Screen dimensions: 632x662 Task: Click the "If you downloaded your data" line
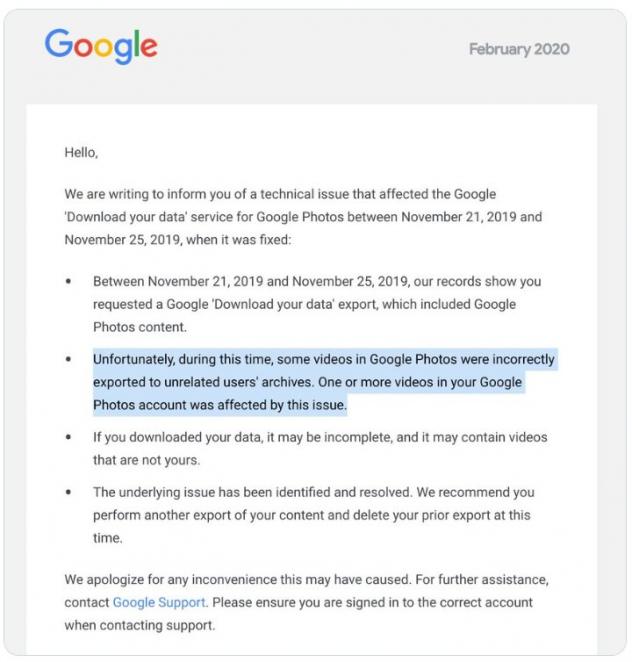tap(320, 437)
